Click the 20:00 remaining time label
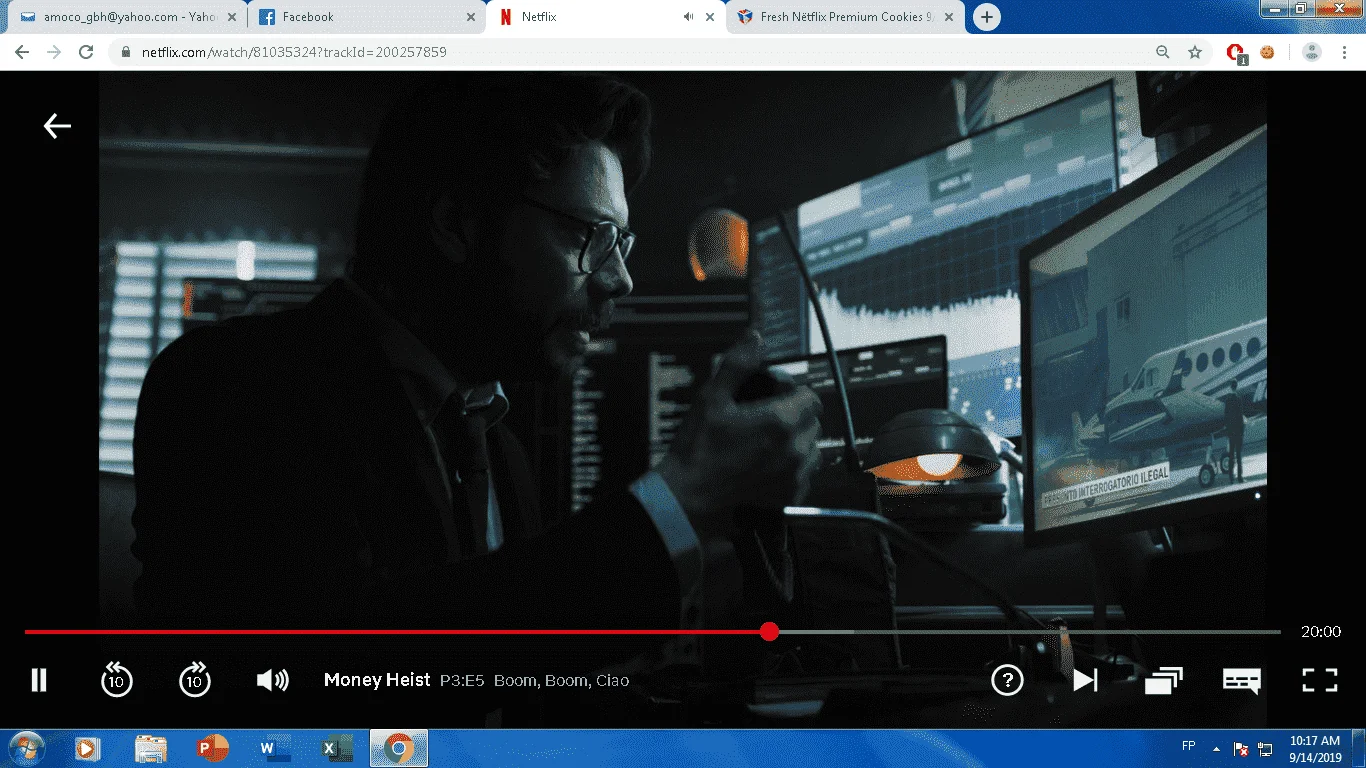 pyautogui.click(x=1320, y=632)
